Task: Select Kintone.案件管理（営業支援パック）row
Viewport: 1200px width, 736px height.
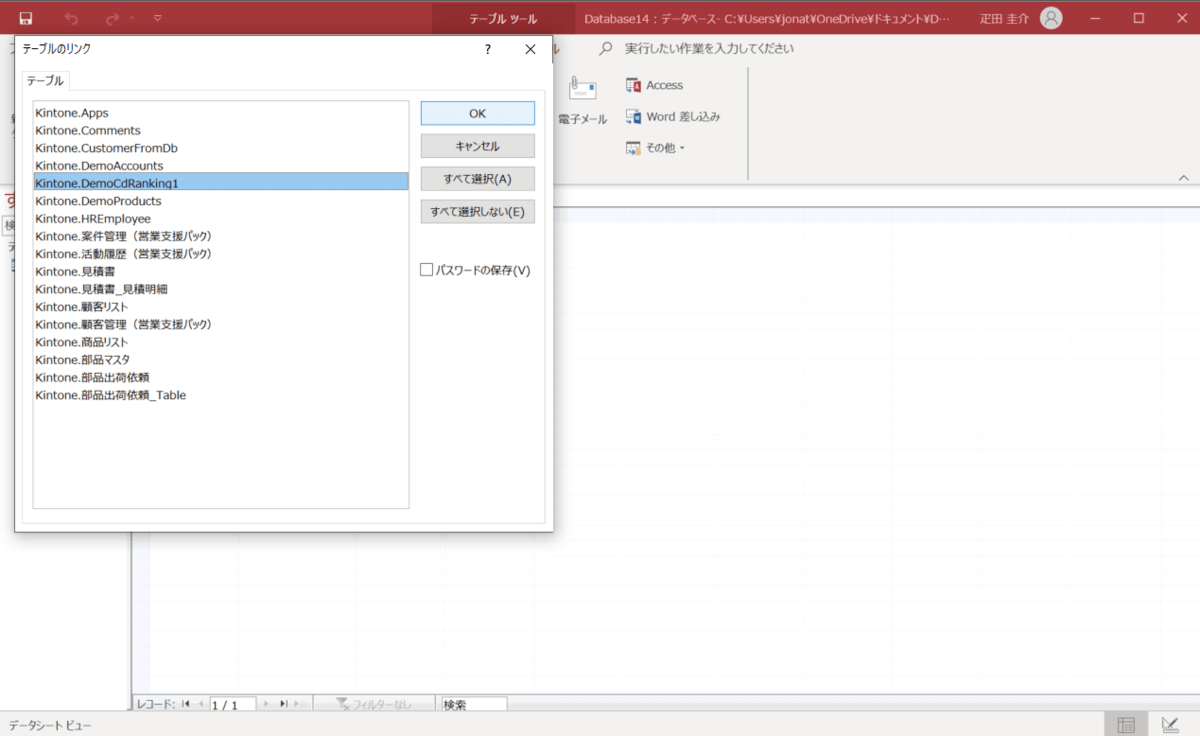Action: (221, 236)
